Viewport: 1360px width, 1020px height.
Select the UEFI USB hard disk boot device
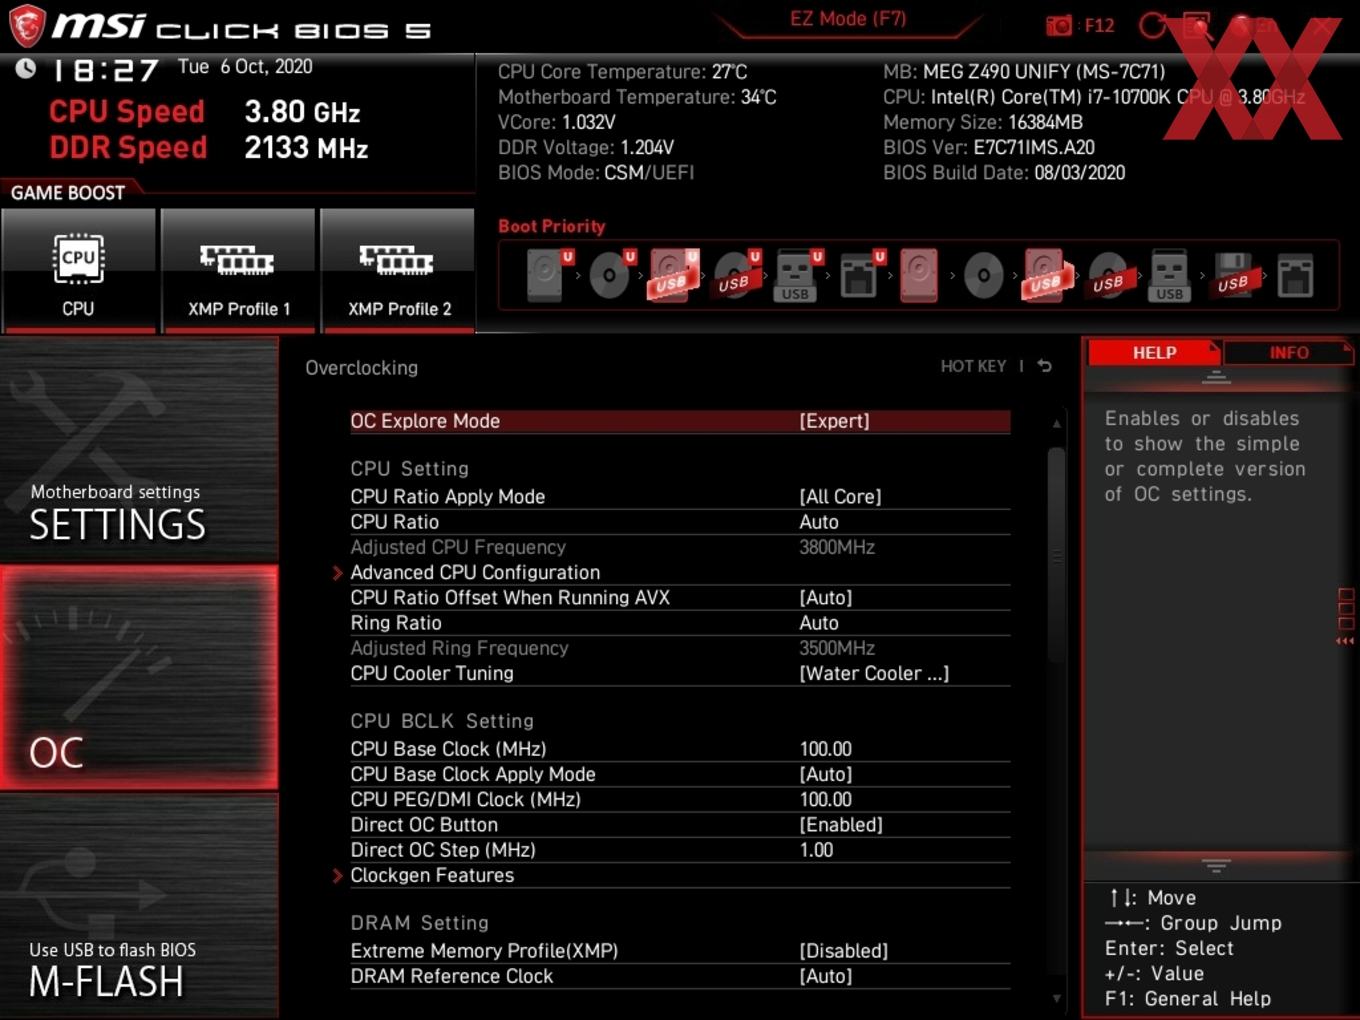click(674, 275)
